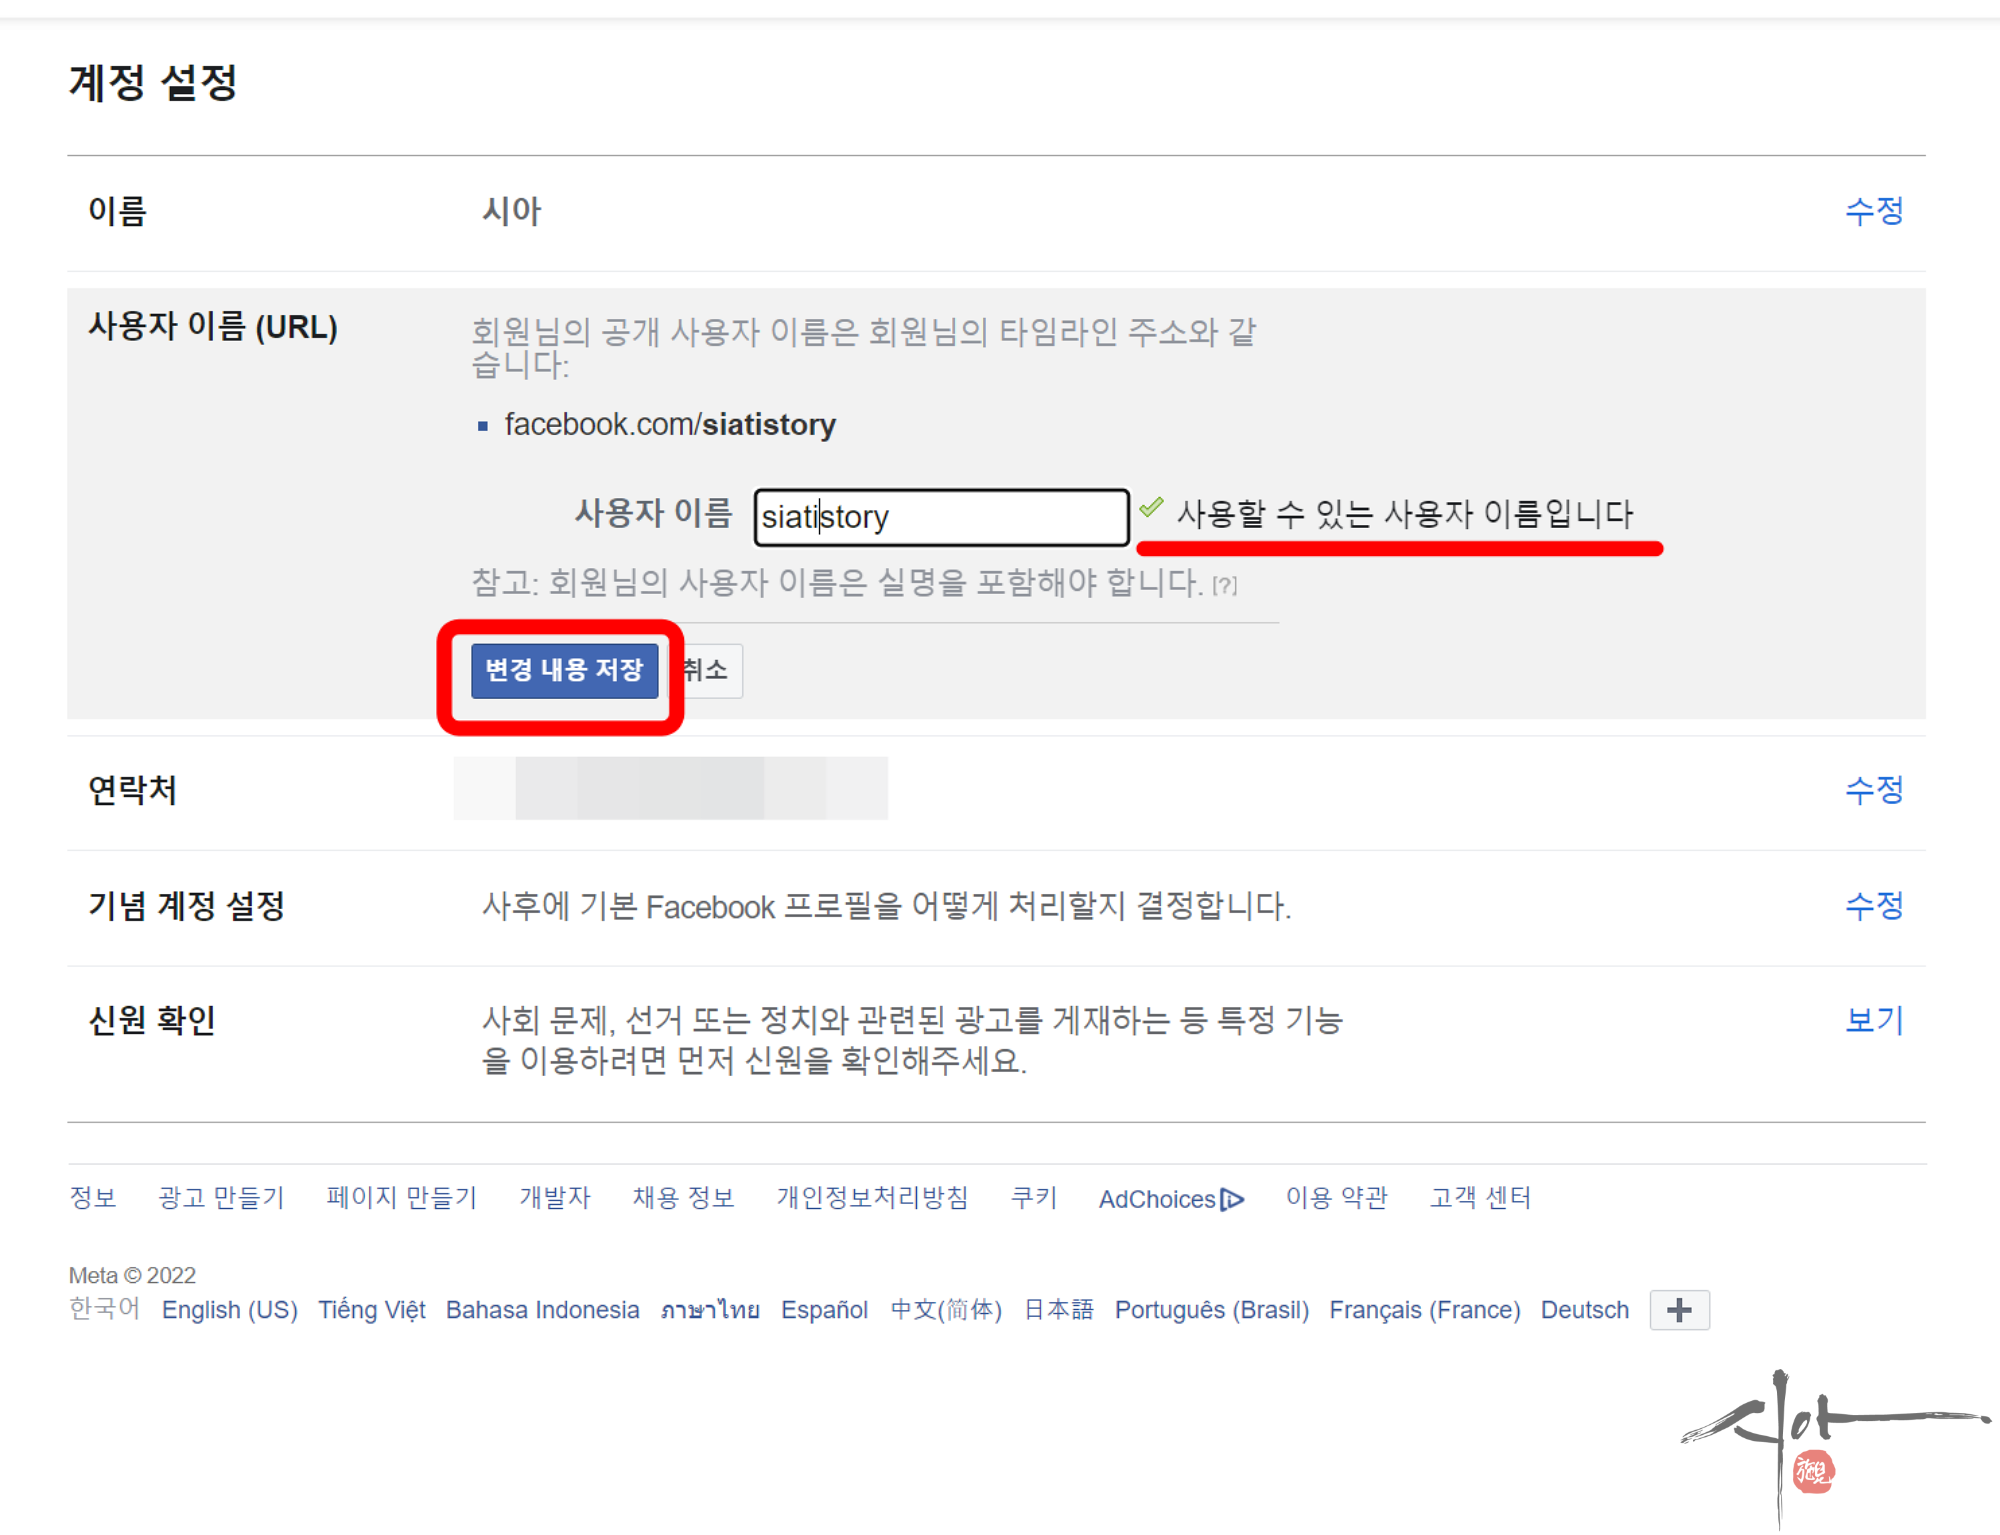Click the 취소 cancel button
The width and height of the screenshot is (2000, 1535).
point(710,670)
